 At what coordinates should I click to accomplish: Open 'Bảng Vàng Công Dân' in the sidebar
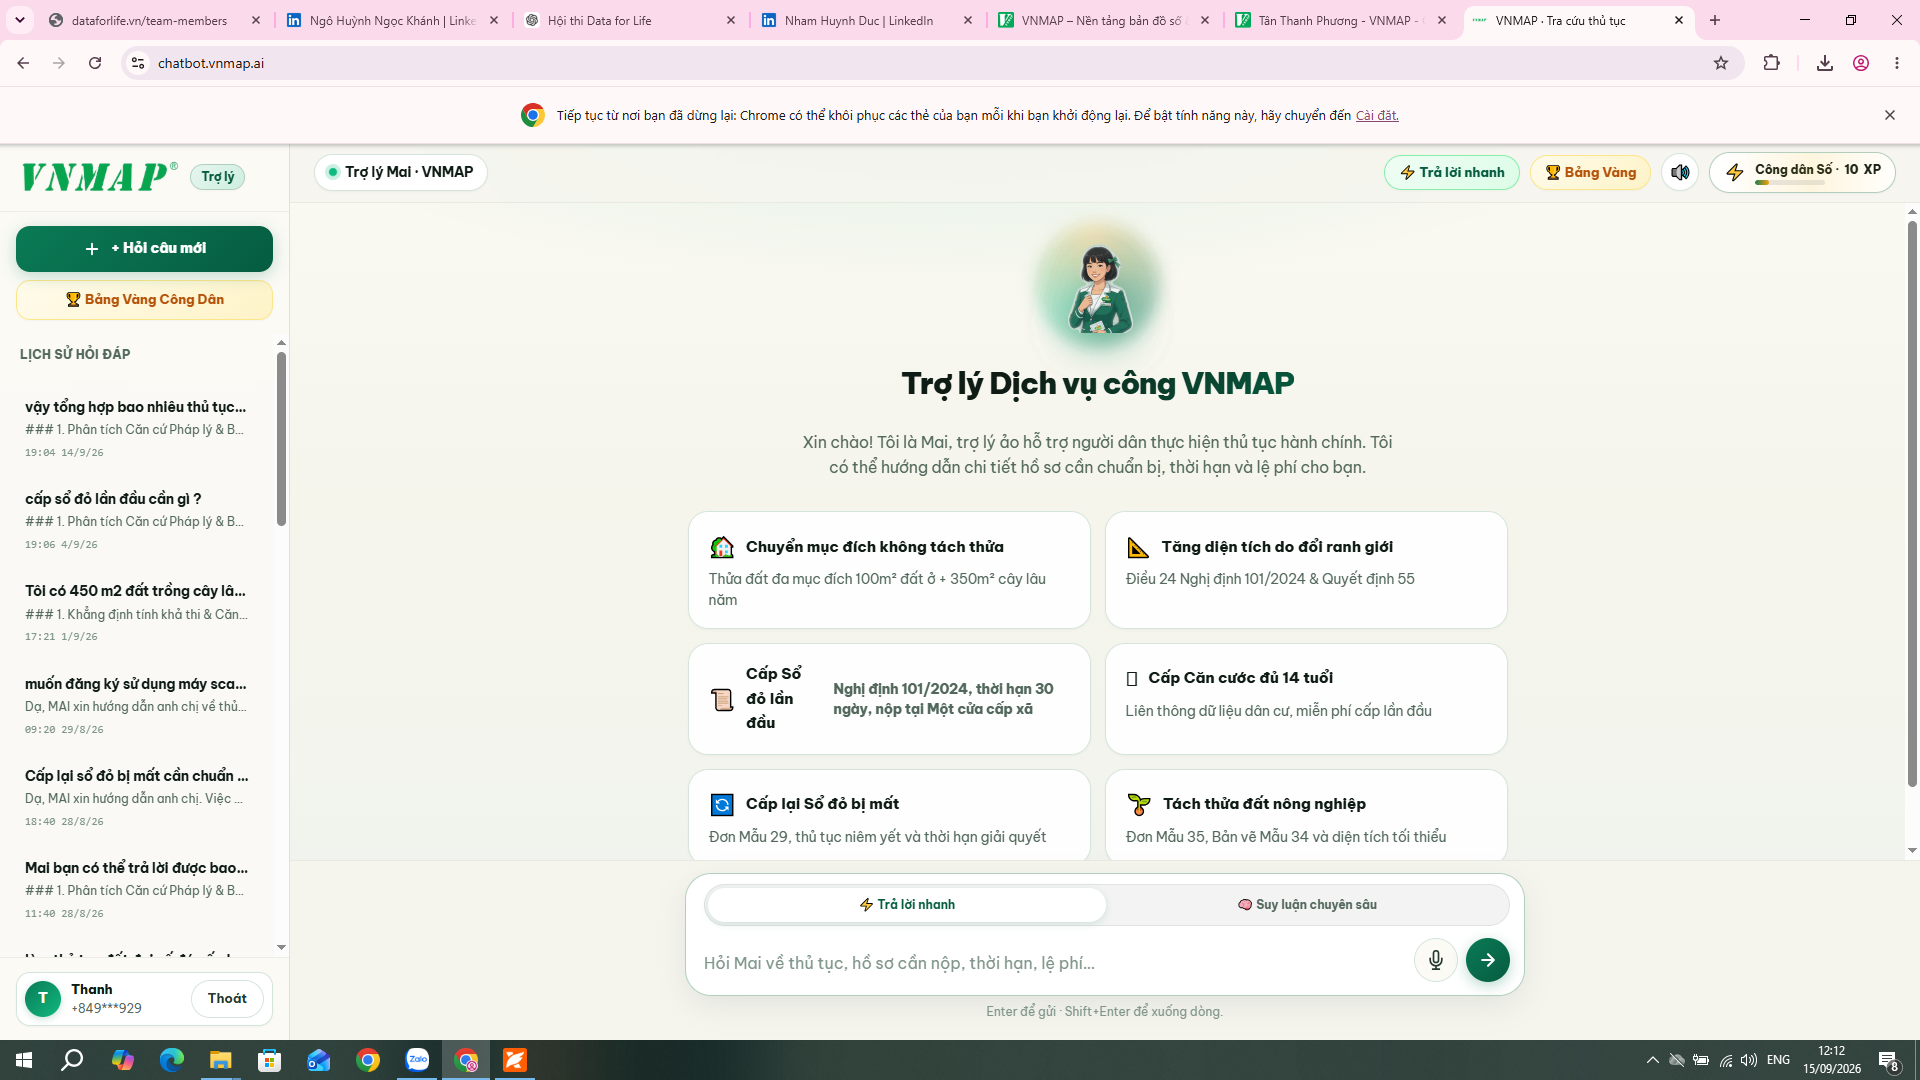[x=144, y=299]
